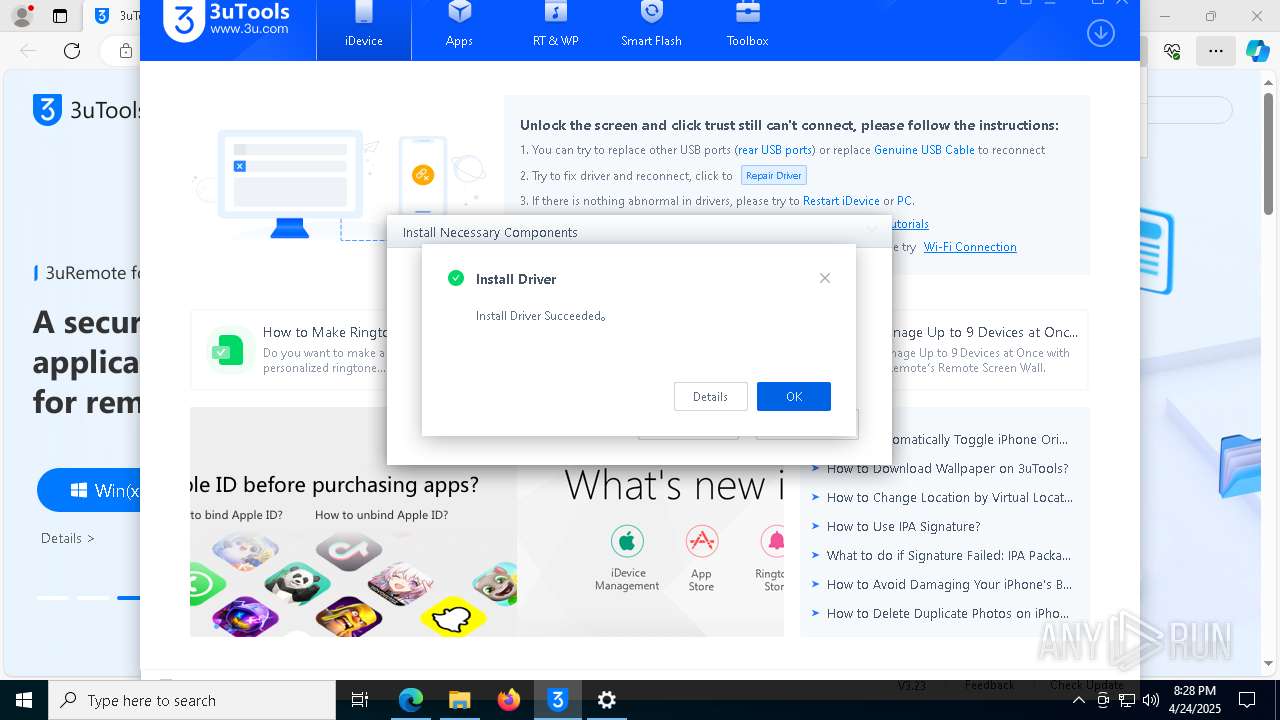Click the PC restart link
The width and height of the screenshot is (1280, 720).
tap(904, 201)
